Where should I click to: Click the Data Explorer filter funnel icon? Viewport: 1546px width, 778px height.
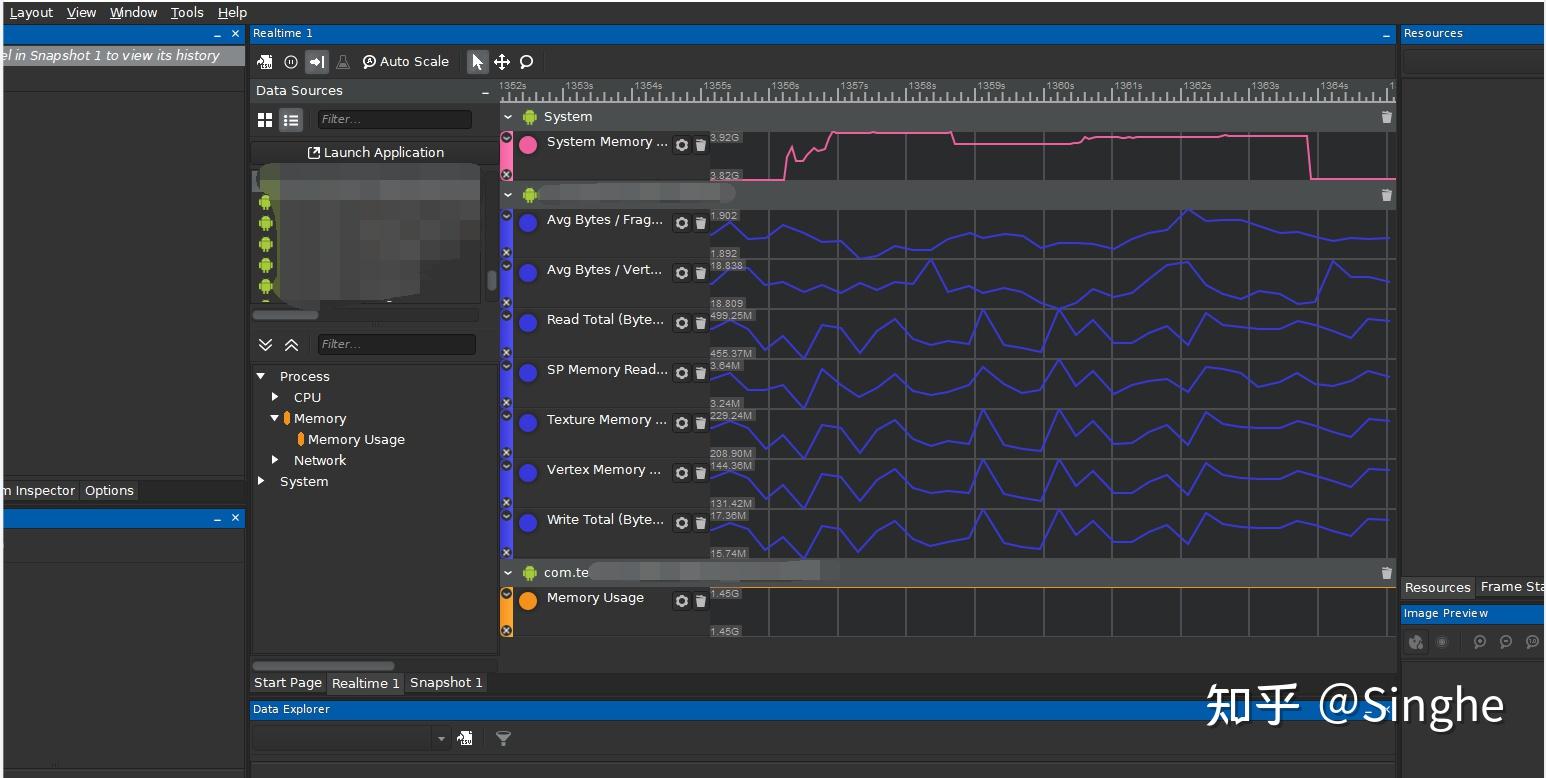[x=504, y=739]
